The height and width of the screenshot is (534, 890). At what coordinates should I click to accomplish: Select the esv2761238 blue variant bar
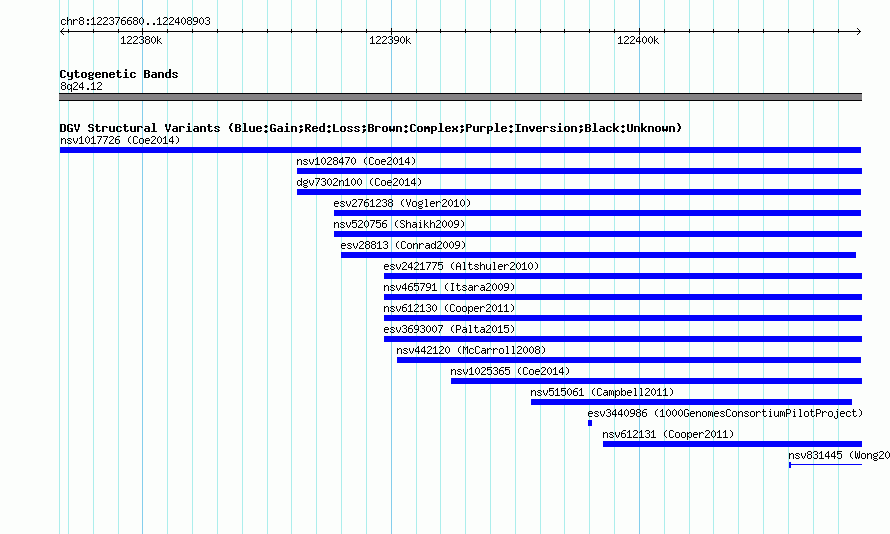click(x=597, y=213)
